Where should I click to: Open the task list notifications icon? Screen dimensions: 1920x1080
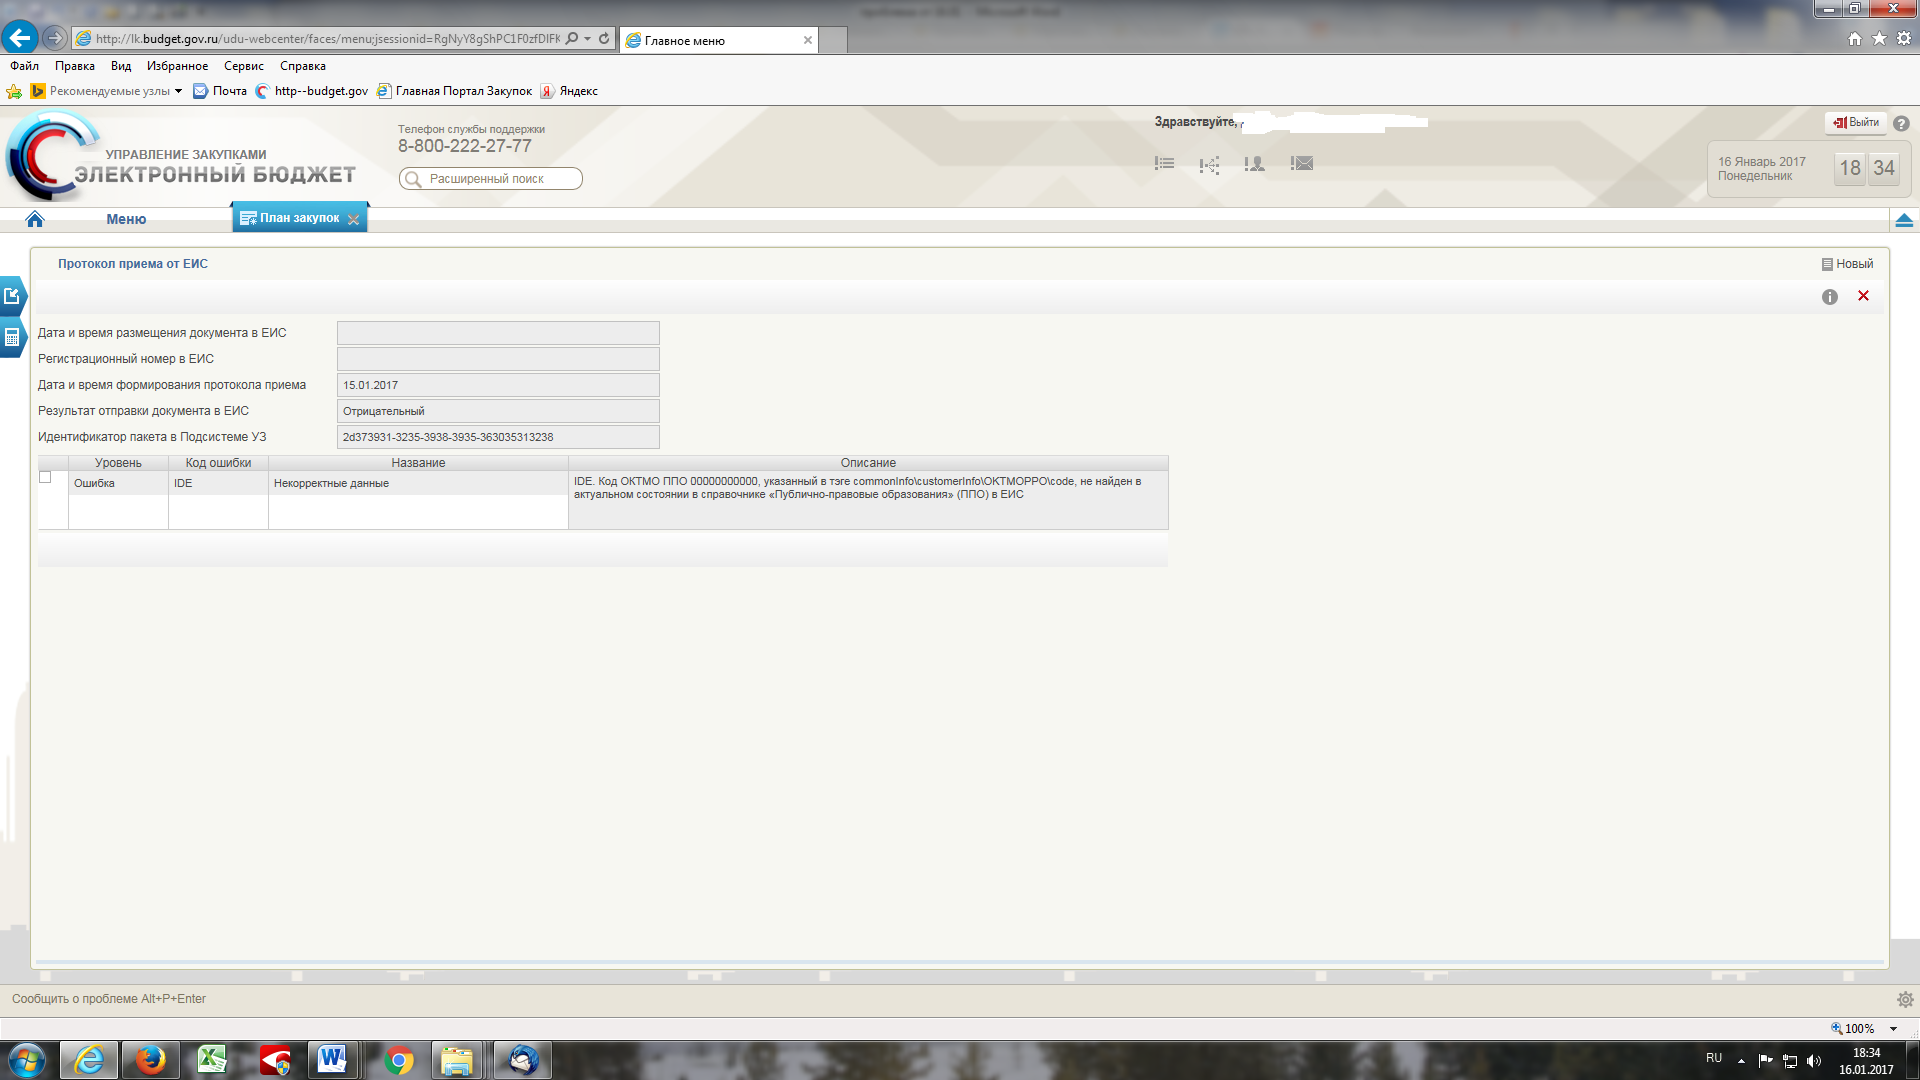point(1164,163)
